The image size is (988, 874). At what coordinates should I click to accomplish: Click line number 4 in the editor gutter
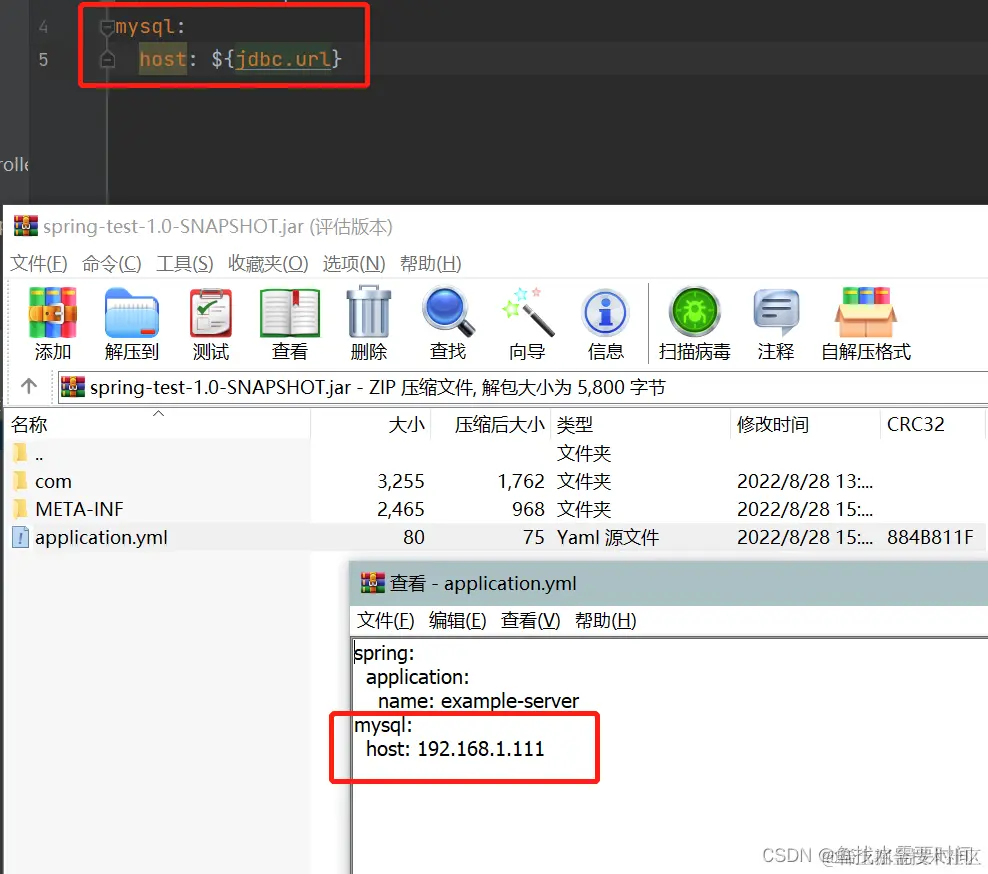pyautogui.click(x=43, y=26)
